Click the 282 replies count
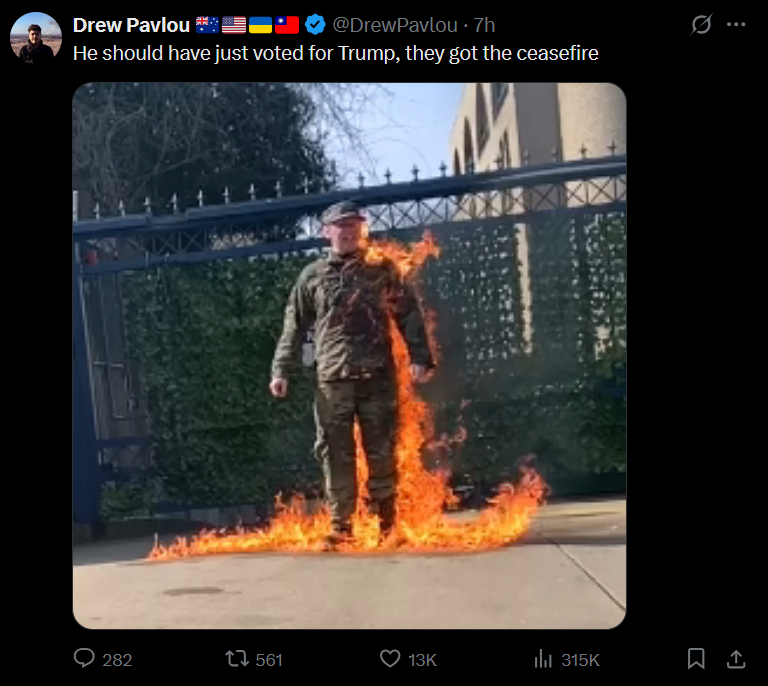The height and width of the screenshot is (686, 768). point(117,660)
